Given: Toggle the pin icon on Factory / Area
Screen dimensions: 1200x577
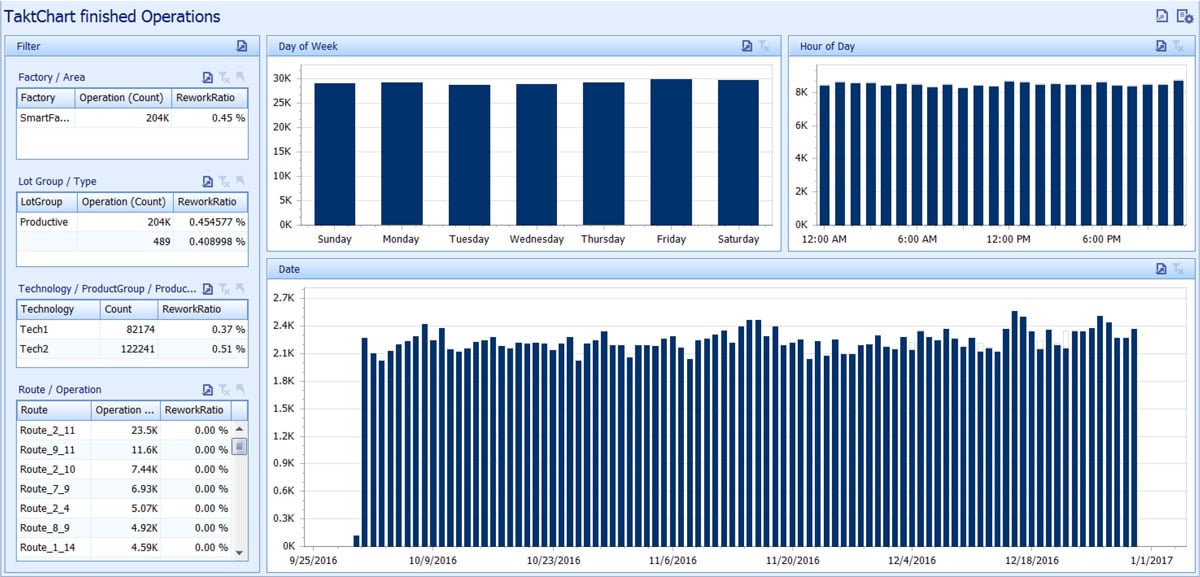Looking at the screenshot, I should (240, 77).
